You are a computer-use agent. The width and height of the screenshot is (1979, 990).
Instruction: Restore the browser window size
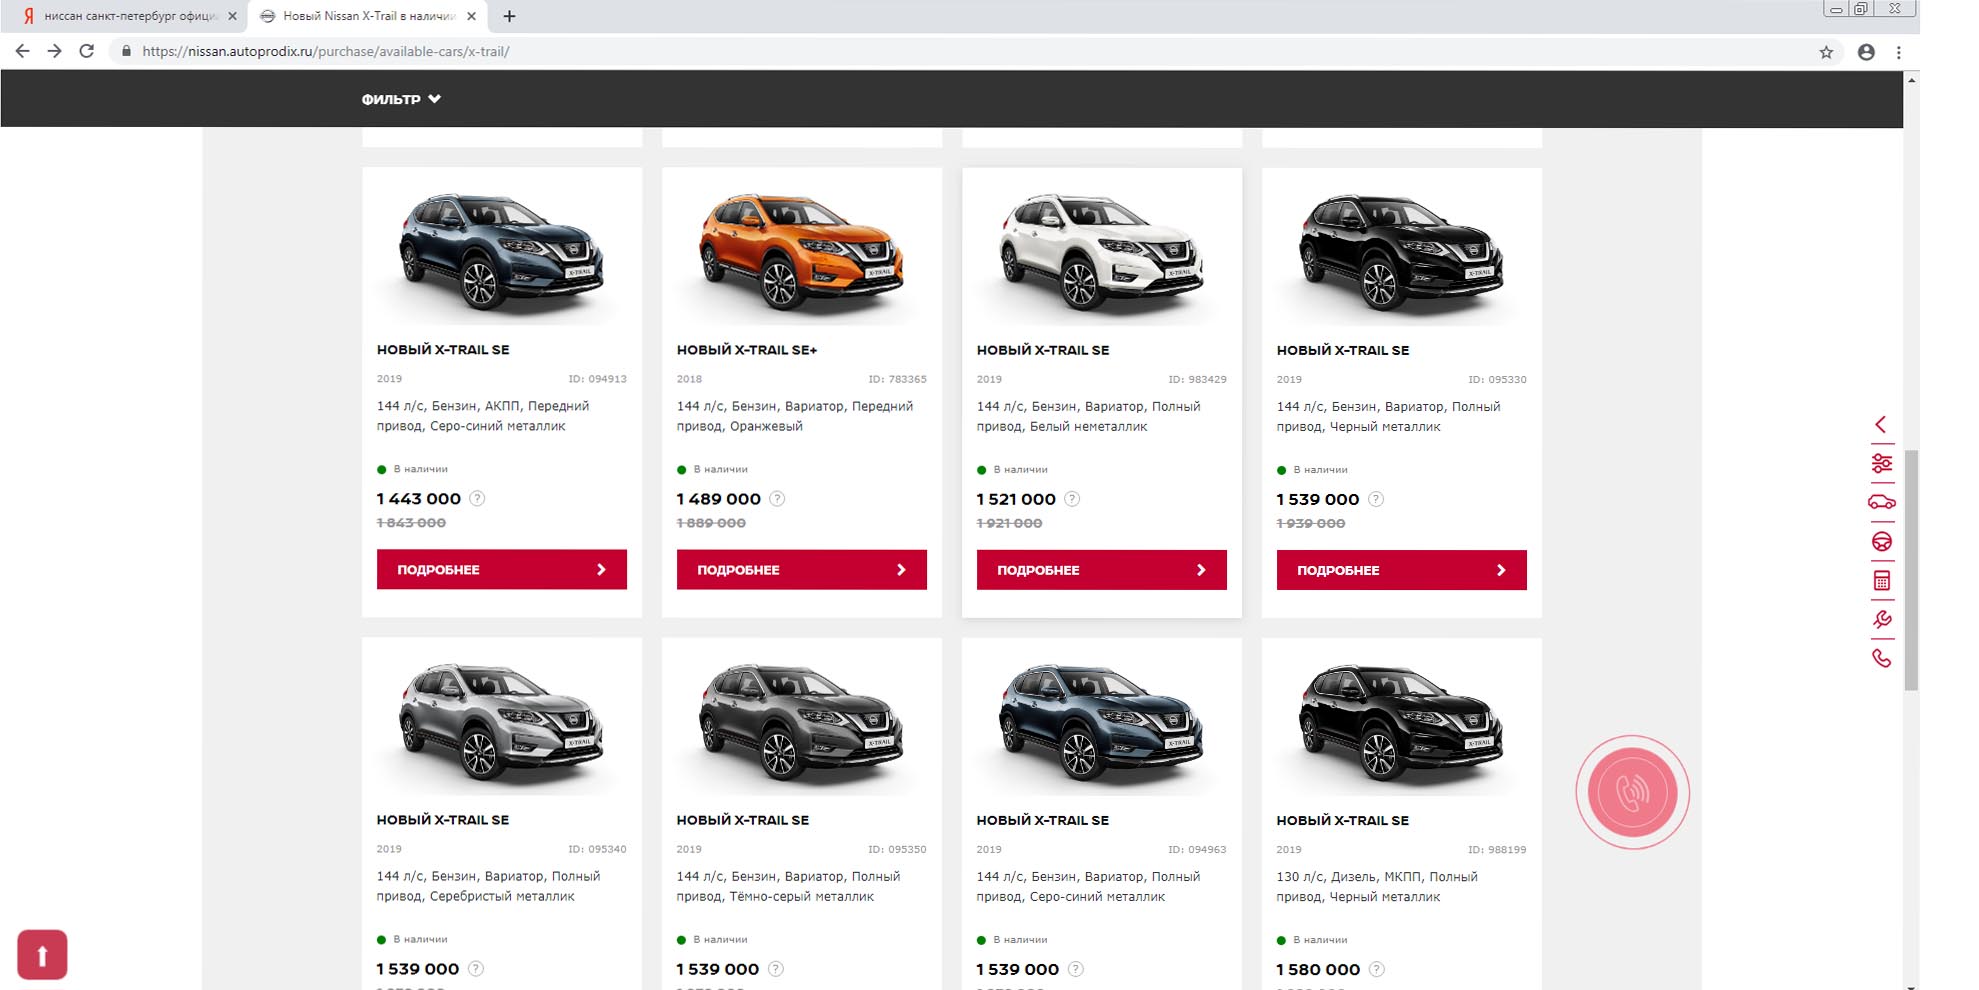click(1861, 9)
